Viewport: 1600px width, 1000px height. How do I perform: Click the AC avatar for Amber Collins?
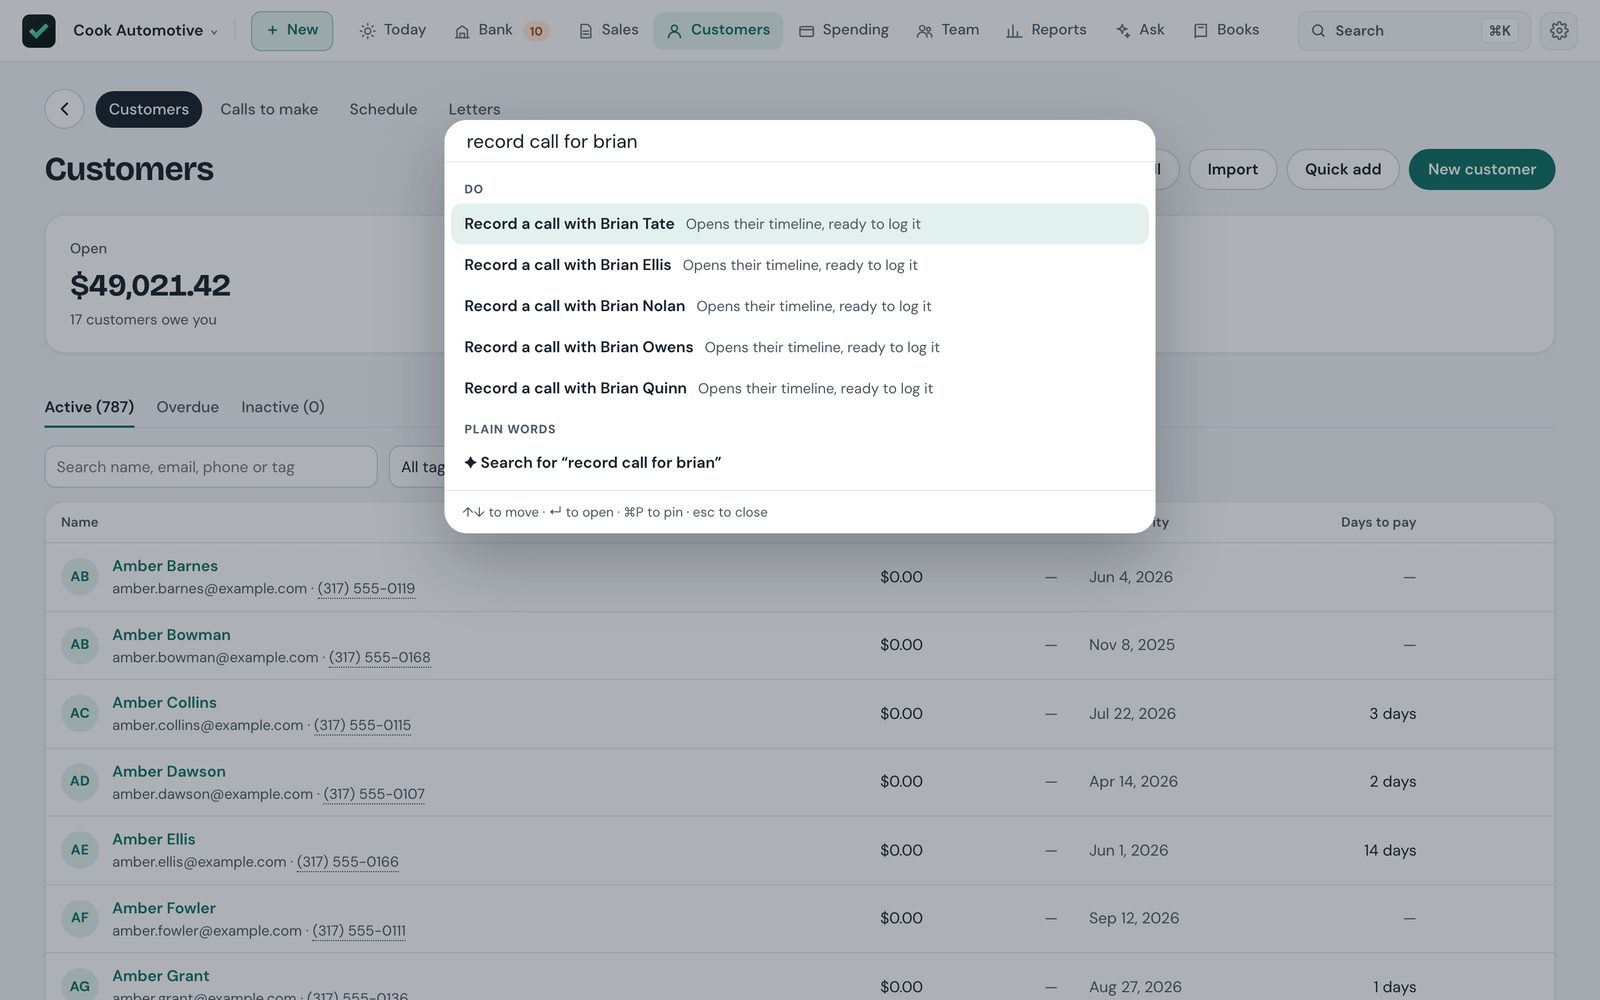point(80,714)
